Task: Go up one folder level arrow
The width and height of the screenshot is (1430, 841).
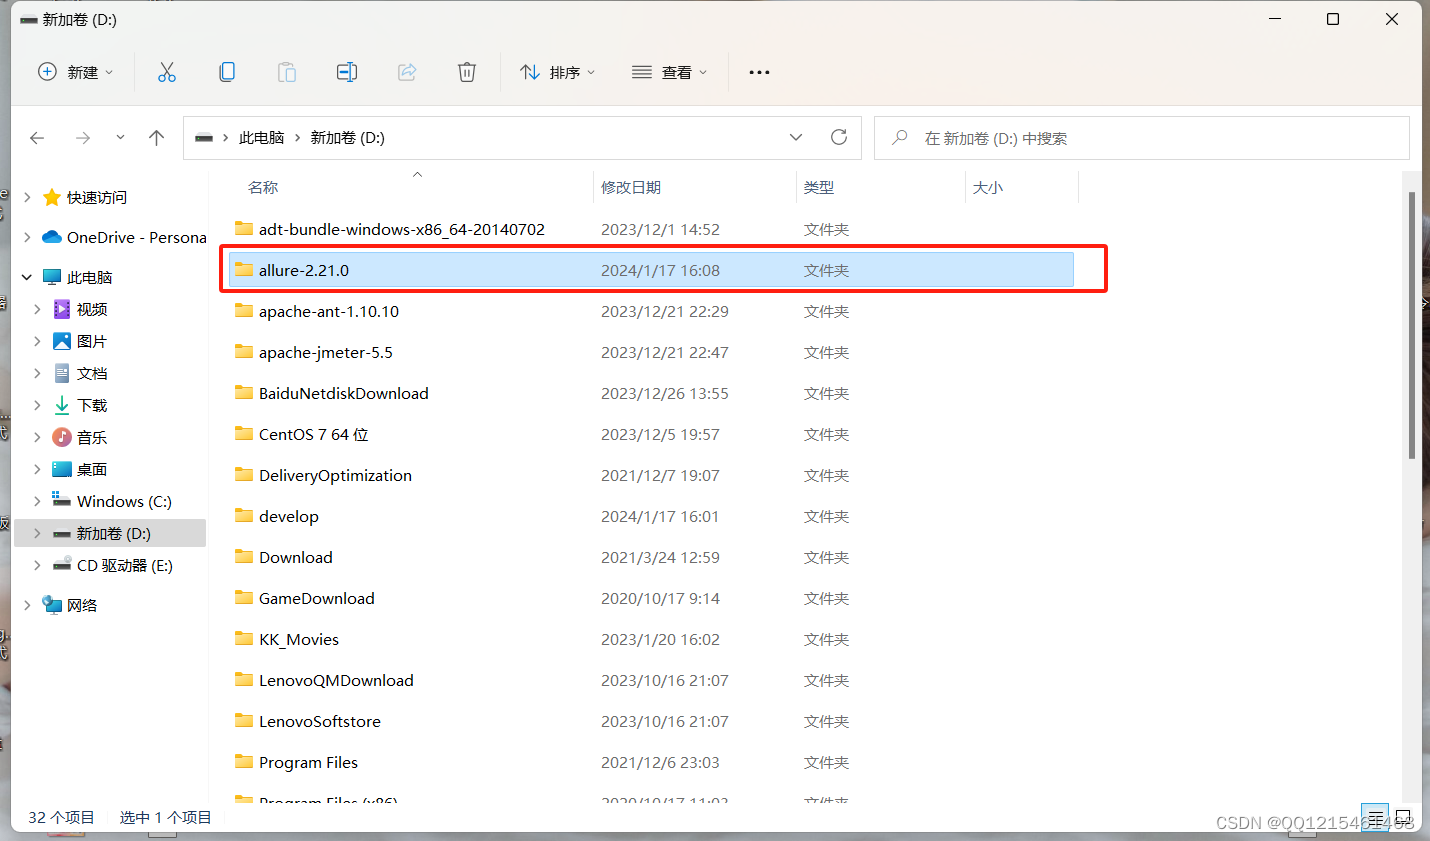Action: tap(156, 138)
